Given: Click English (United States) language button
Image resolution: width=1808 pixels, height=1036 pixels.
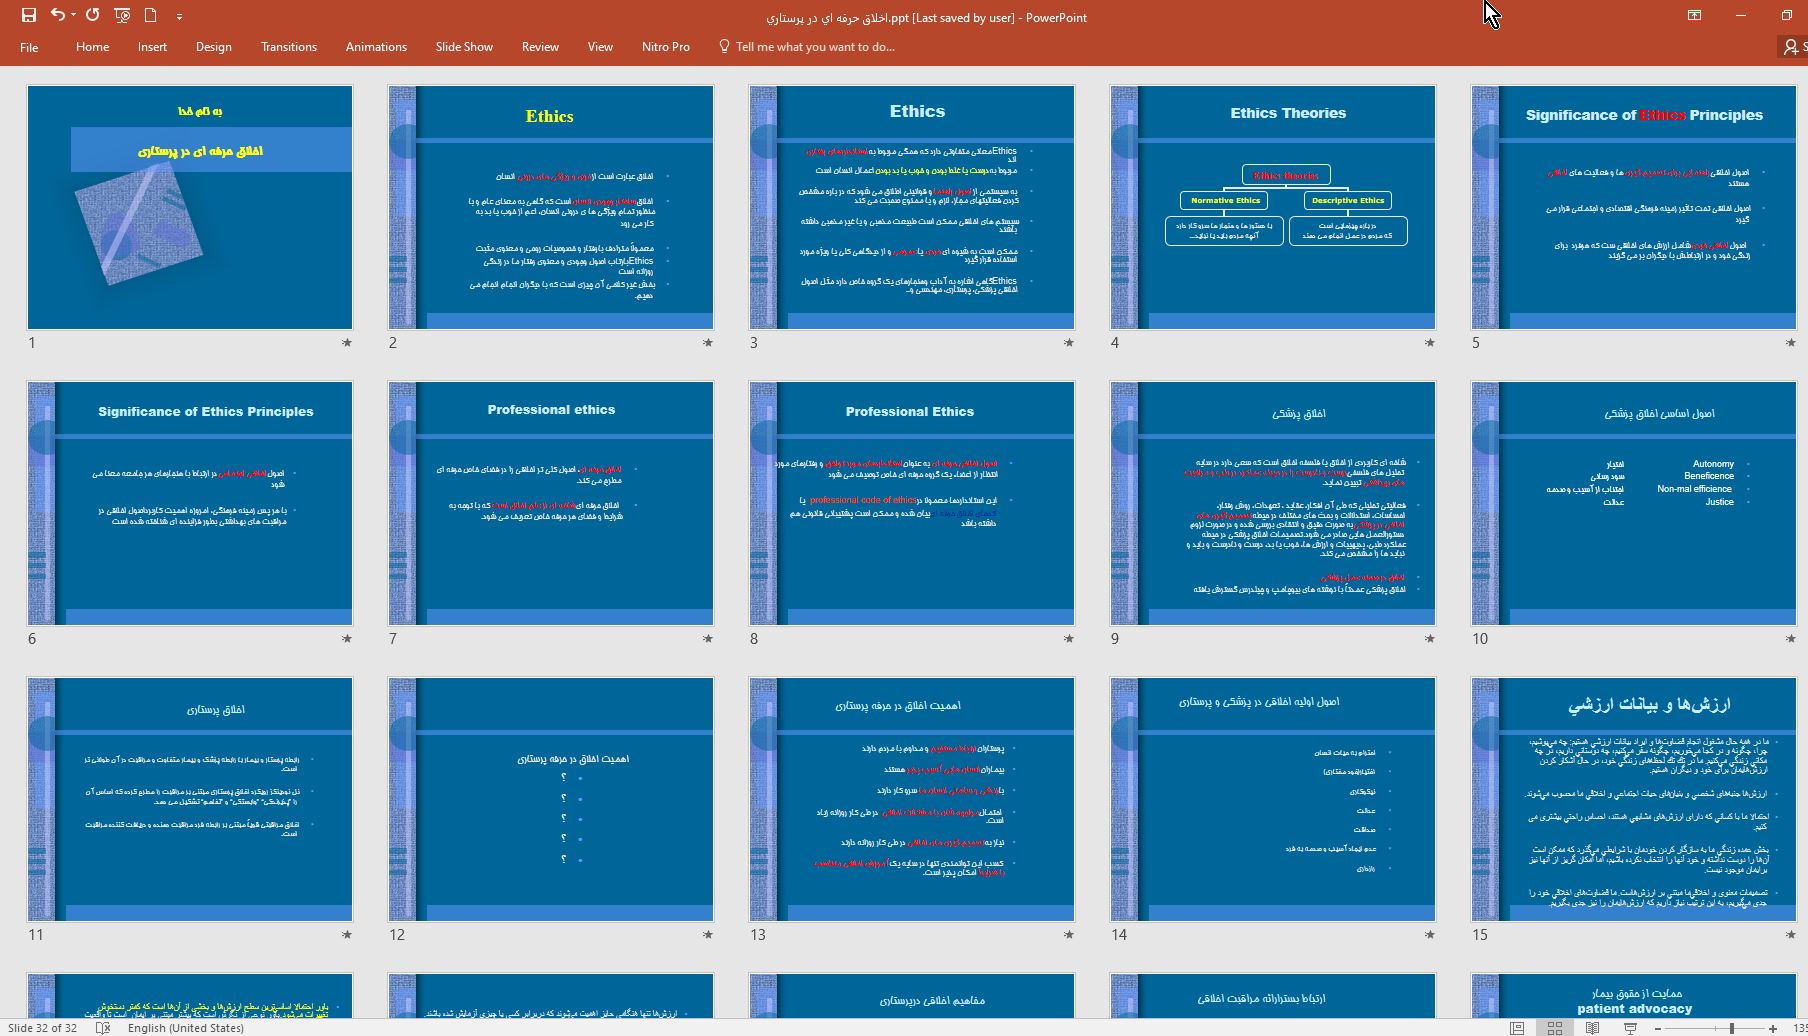Looking at the screenshot, I should point(185,1028).
